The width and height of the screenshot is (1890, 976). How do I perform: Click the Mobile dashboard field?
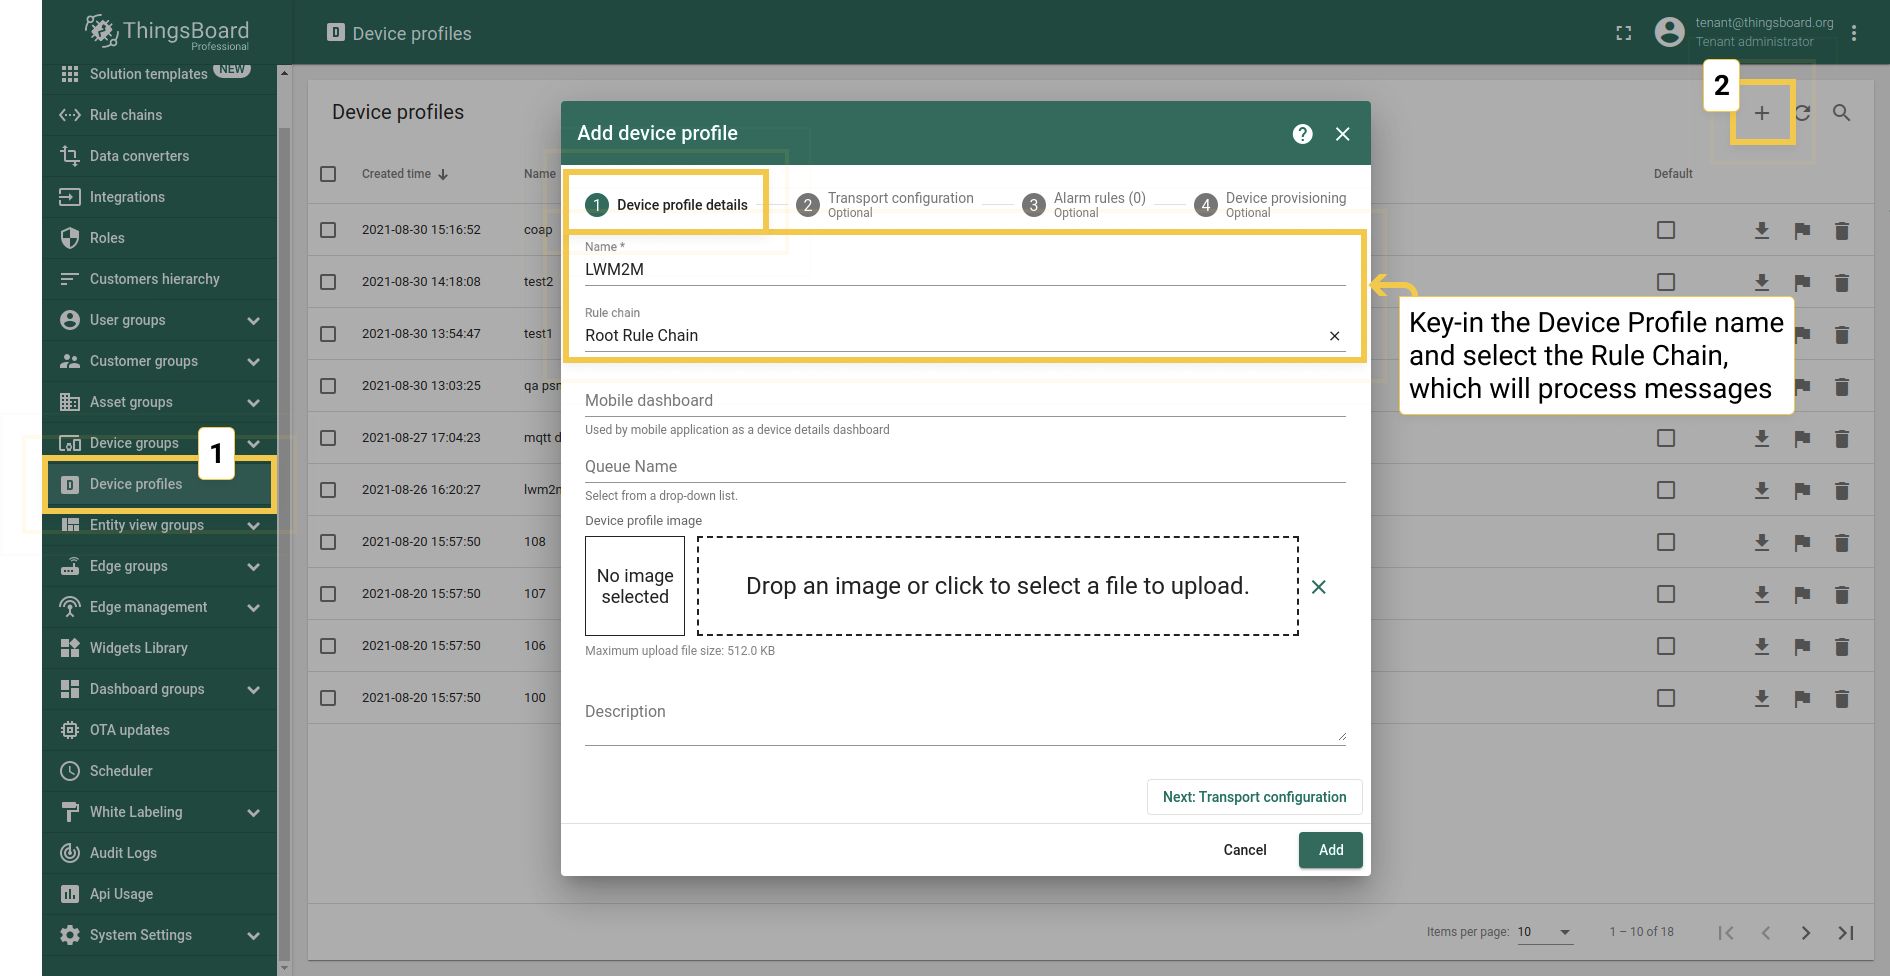(965, 401)
